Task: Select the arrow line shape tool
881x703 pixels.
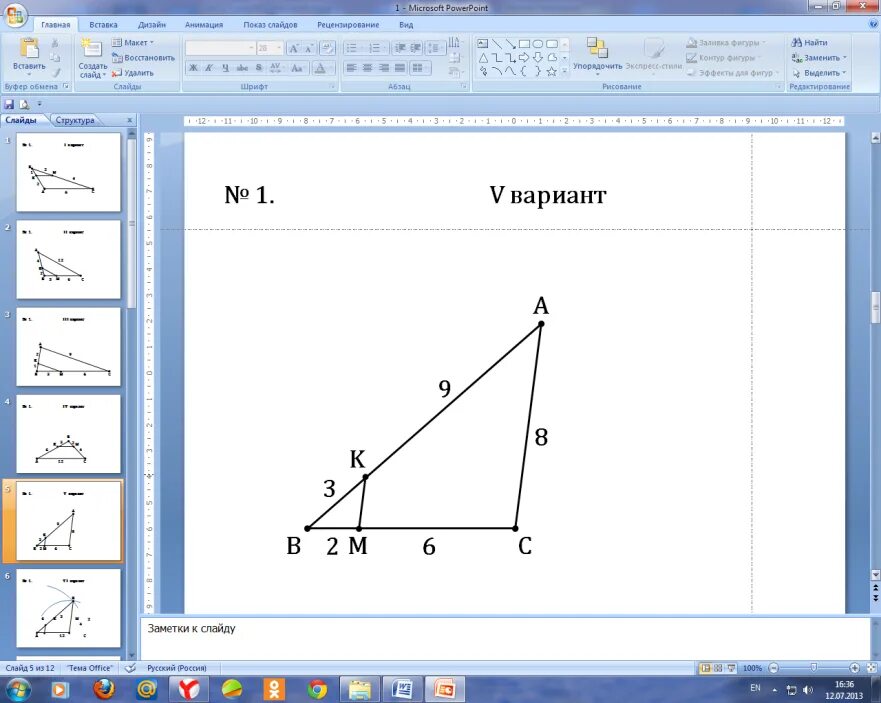Action: tap(510, 44)
